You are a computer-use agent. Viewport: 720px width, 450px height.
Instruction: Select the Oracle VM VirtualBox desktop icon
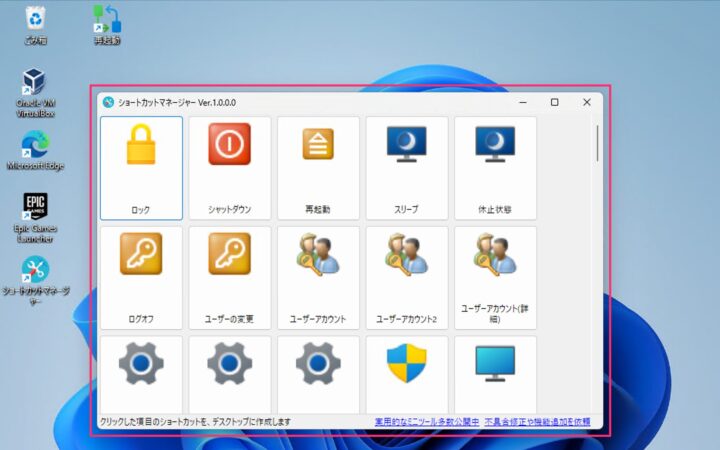pyautogui.click(x=35, y=90)
